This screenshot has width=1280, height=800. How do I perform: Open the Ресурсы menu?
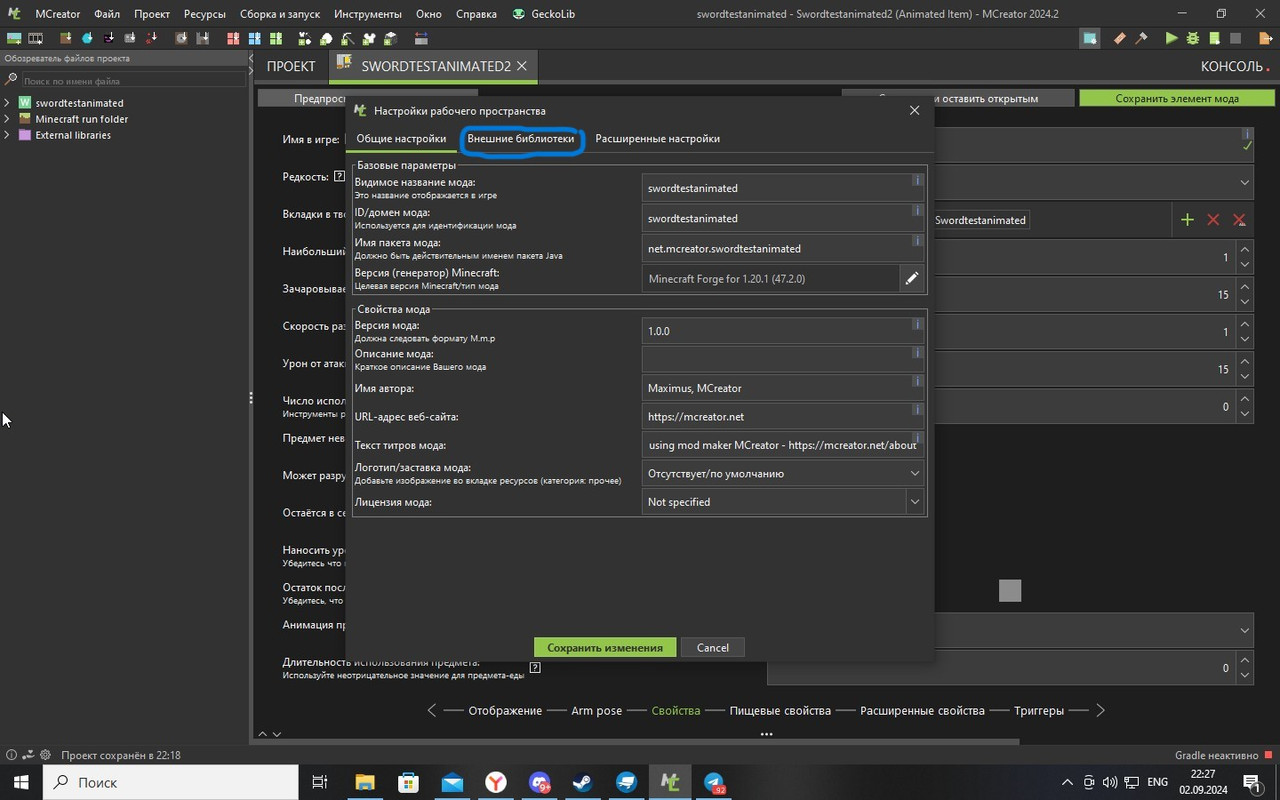pyautogui.click(x=204, y=14)
